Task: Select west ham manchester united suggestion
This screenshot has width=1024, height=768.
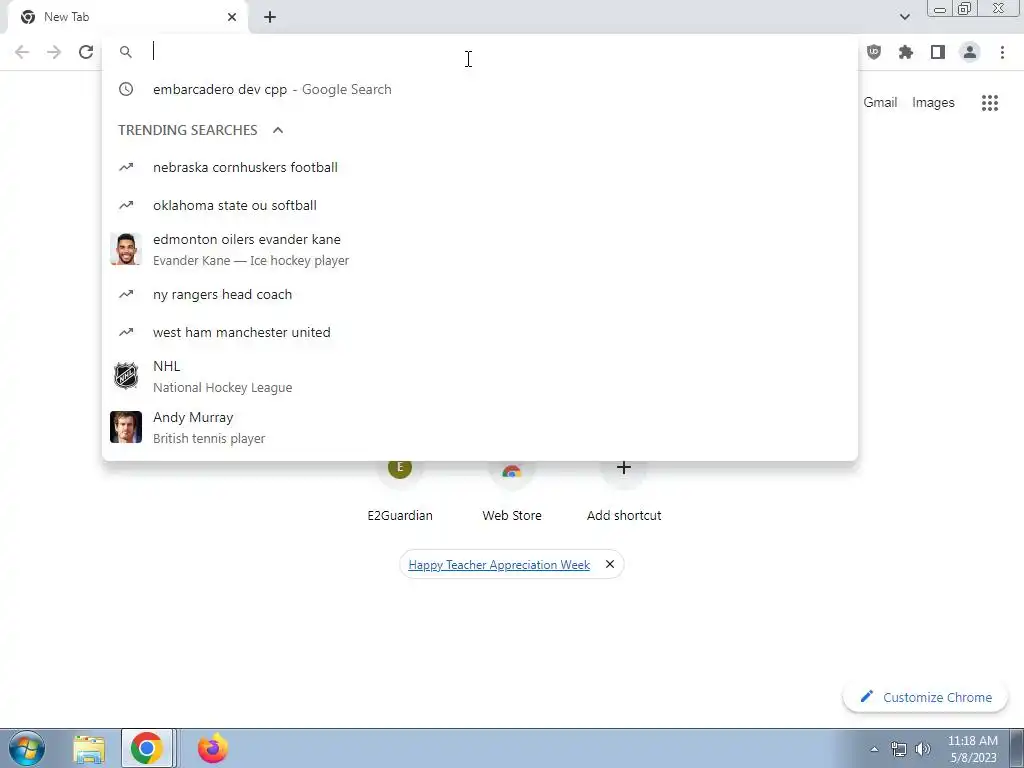Action: [480, 332]
